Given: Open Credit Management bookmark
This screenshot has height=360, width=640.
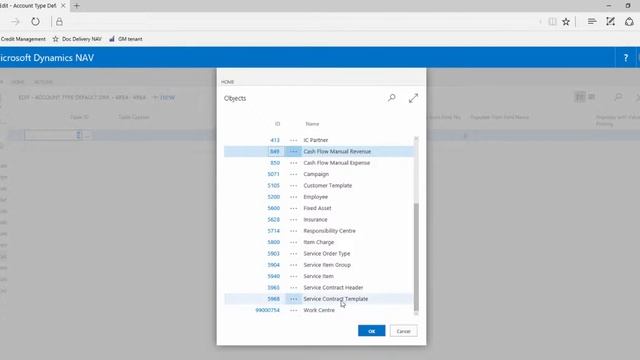Looking at the screenshot, I should (23, 39).
